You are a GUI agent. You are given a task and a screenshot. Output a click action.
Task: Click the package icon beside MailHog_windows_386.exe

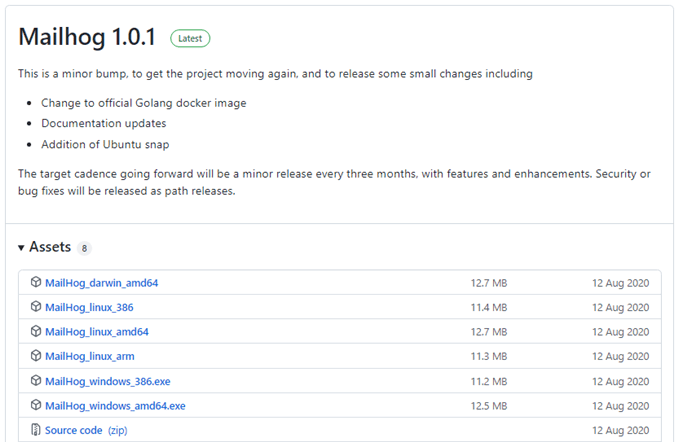coord(36,381)
